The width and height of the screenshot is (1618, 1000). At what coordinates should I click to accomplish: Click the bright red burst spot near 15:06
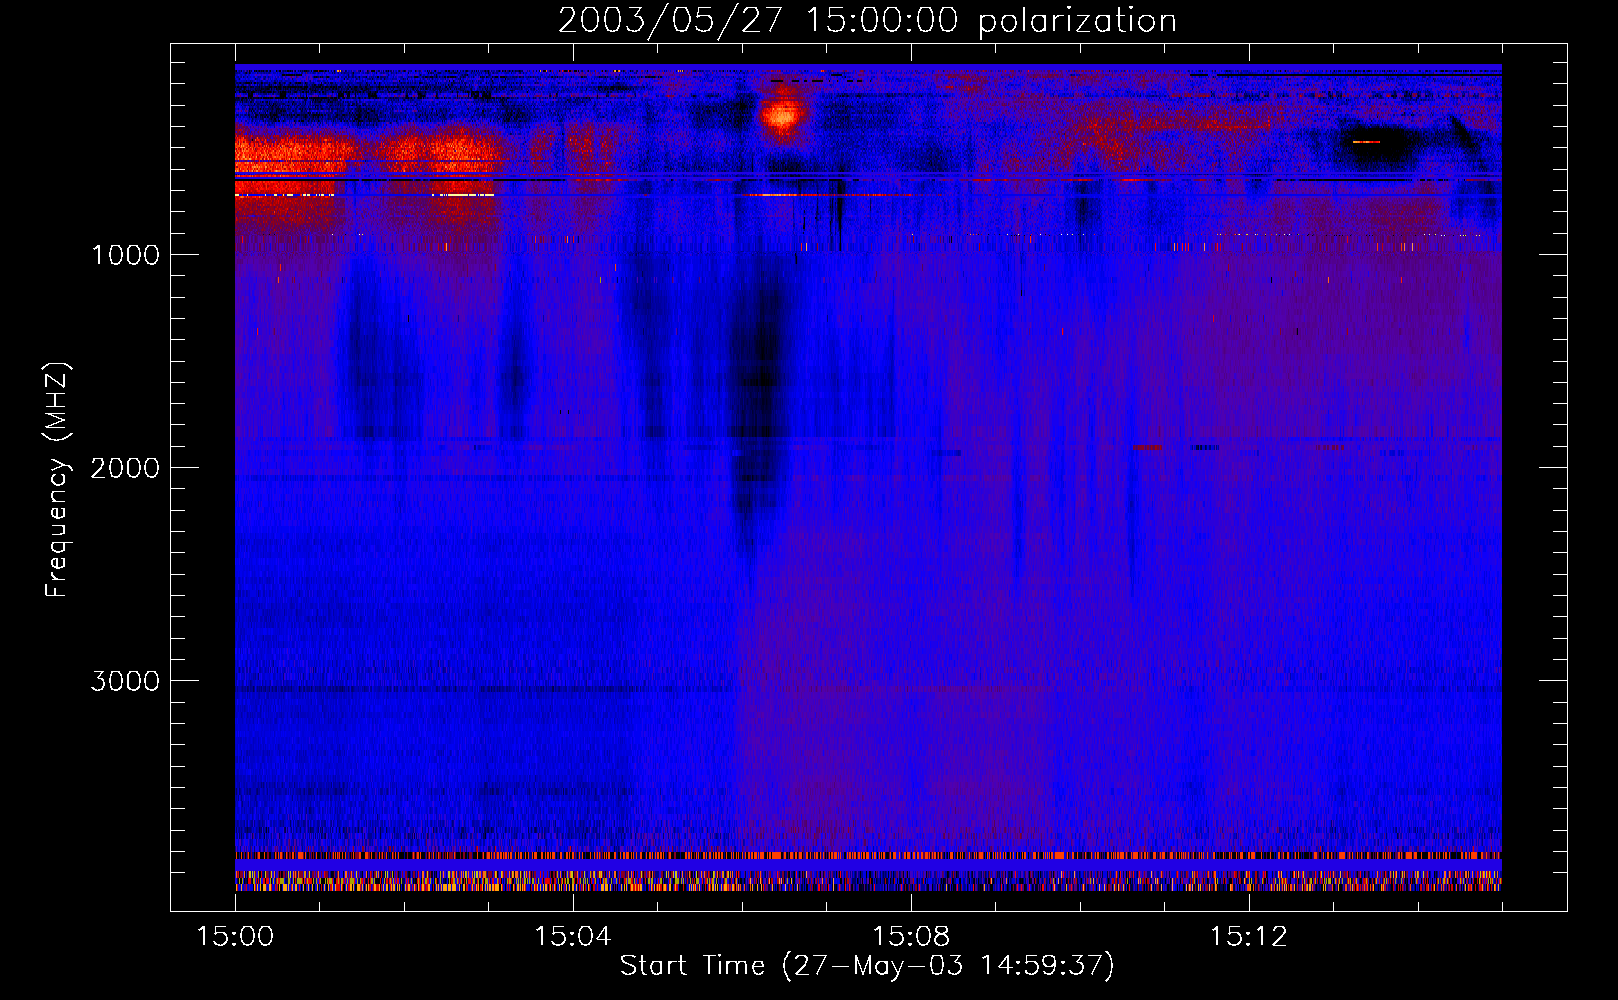[x=781, y=114]
